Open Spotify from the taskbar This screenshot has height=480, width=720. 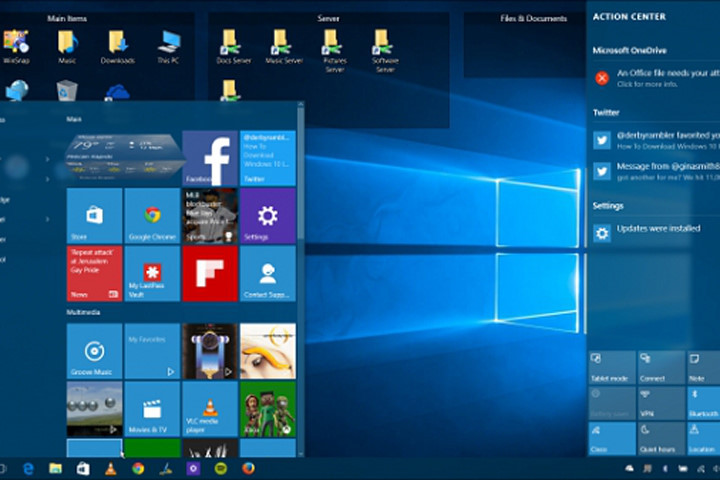221,469
